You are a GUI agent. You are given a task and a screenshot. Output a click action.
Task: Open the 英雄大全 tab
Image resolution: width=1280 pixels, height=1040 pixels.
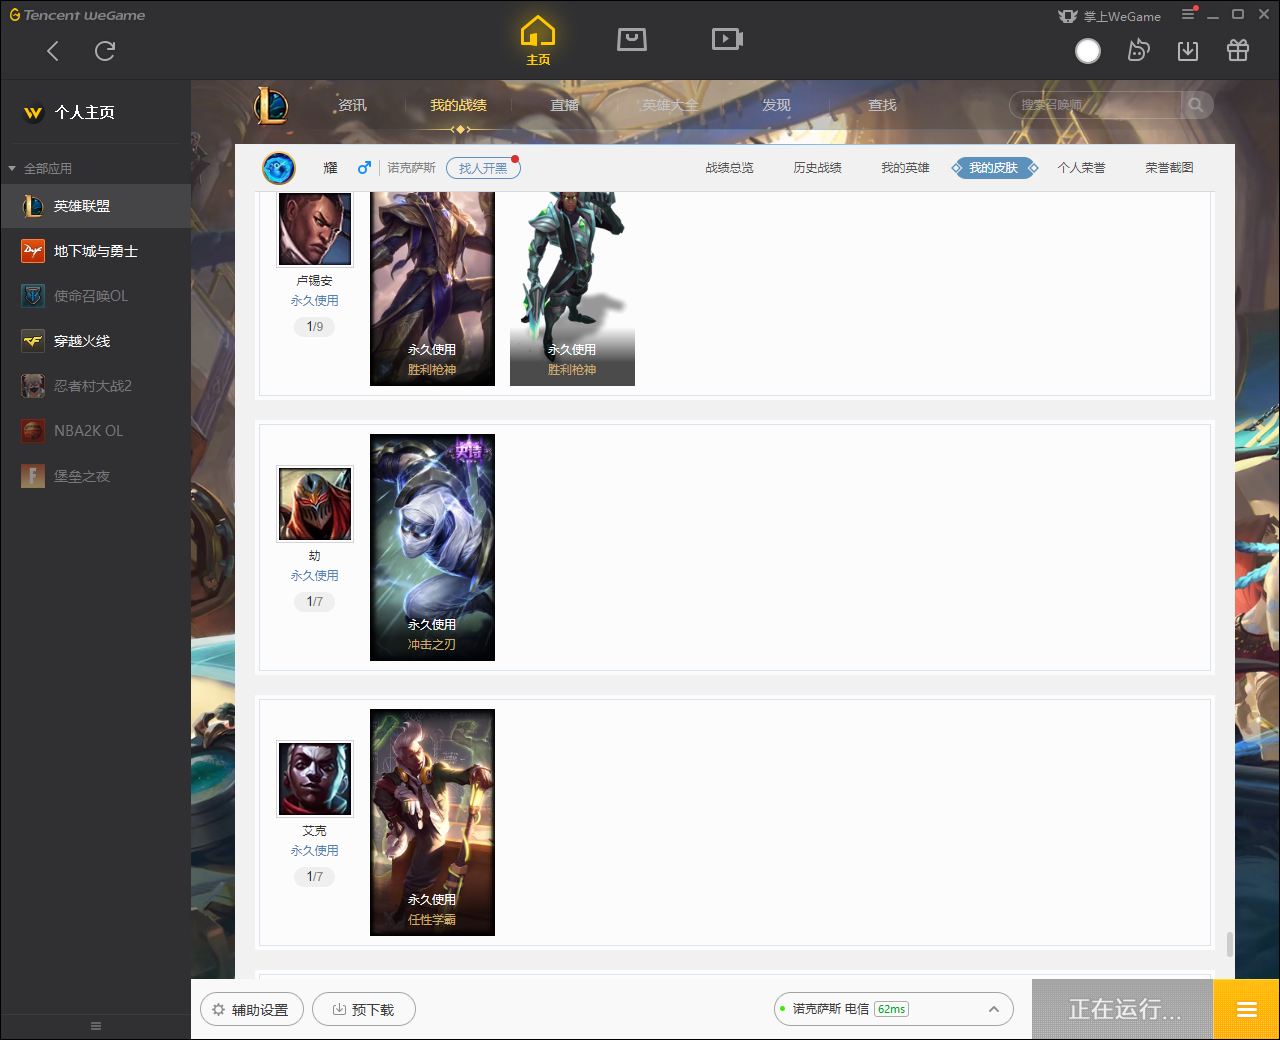(670, 105)
